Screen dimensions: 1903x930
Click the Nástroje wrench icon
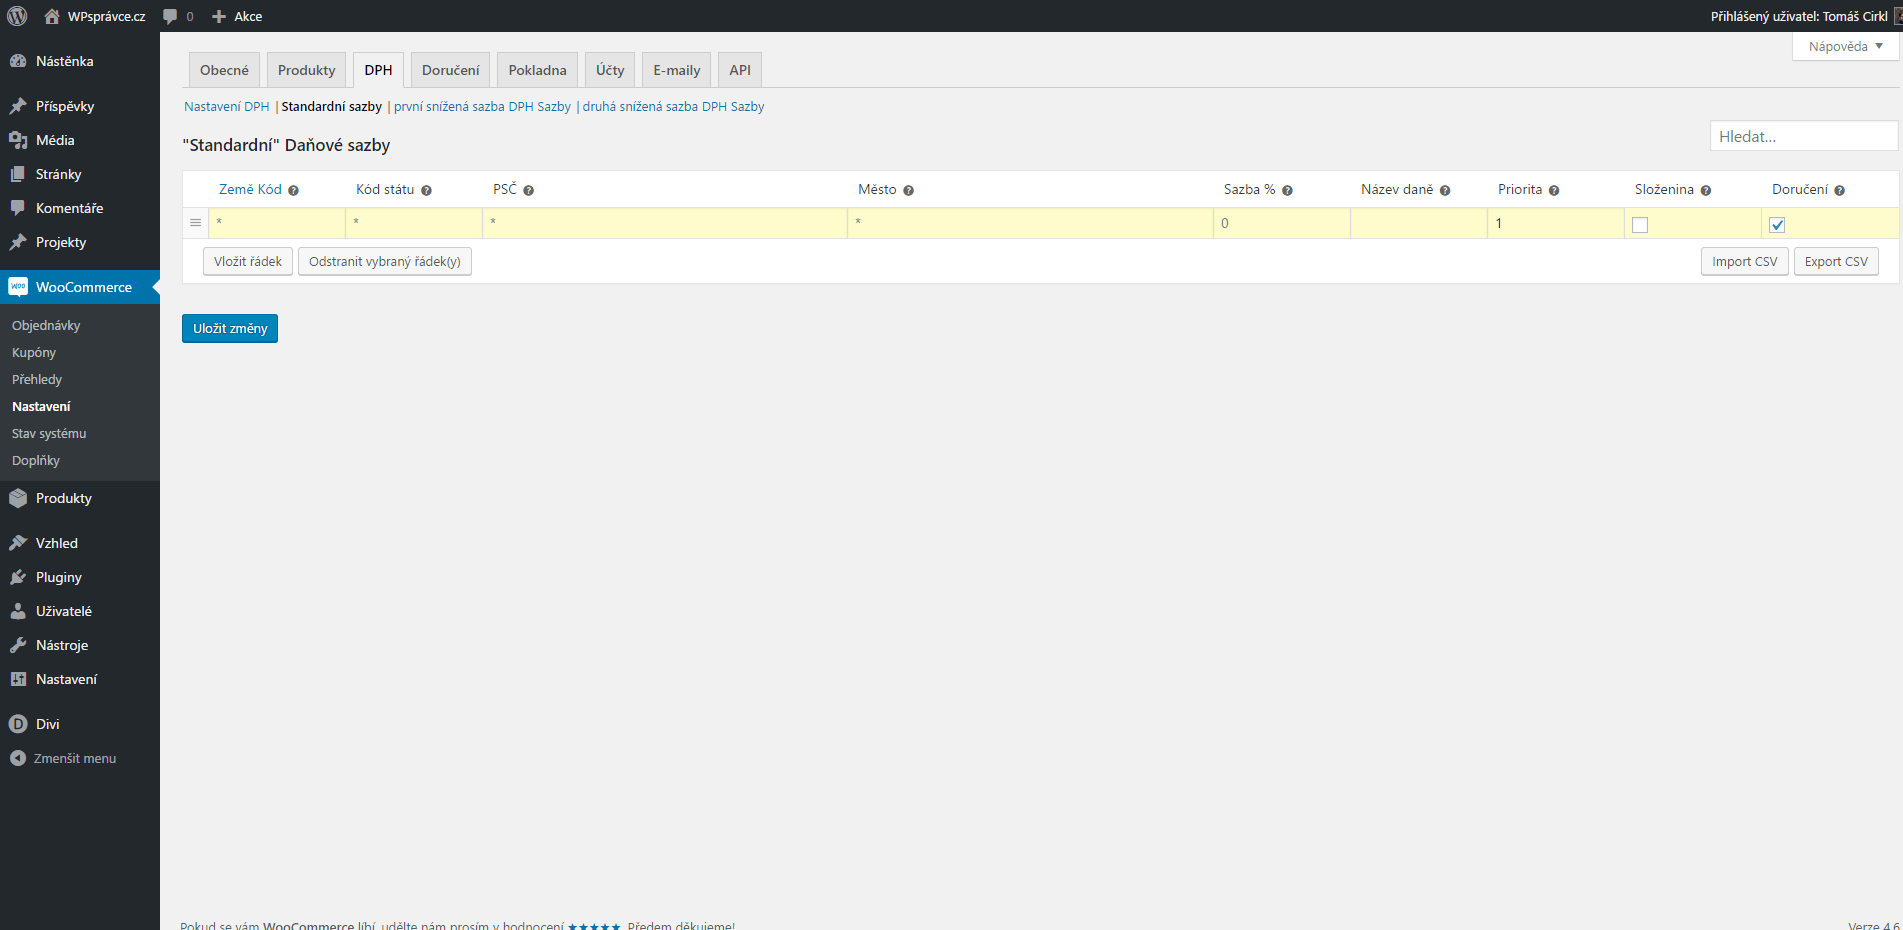click(18, 645)
